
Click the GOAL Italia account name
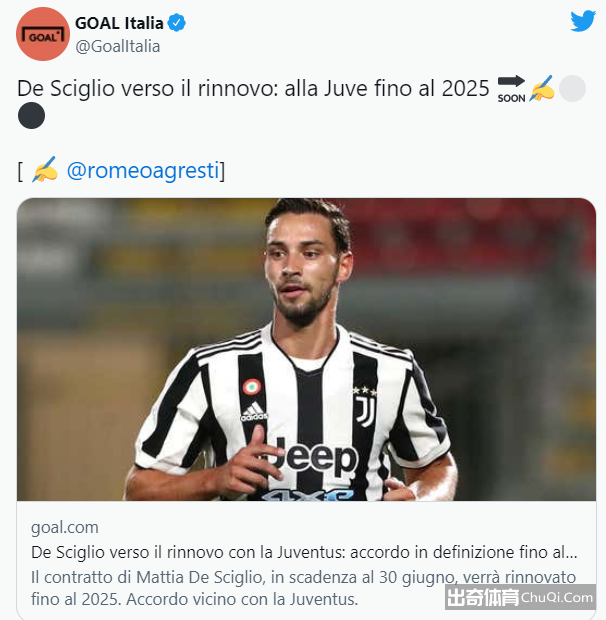[119, 23]
